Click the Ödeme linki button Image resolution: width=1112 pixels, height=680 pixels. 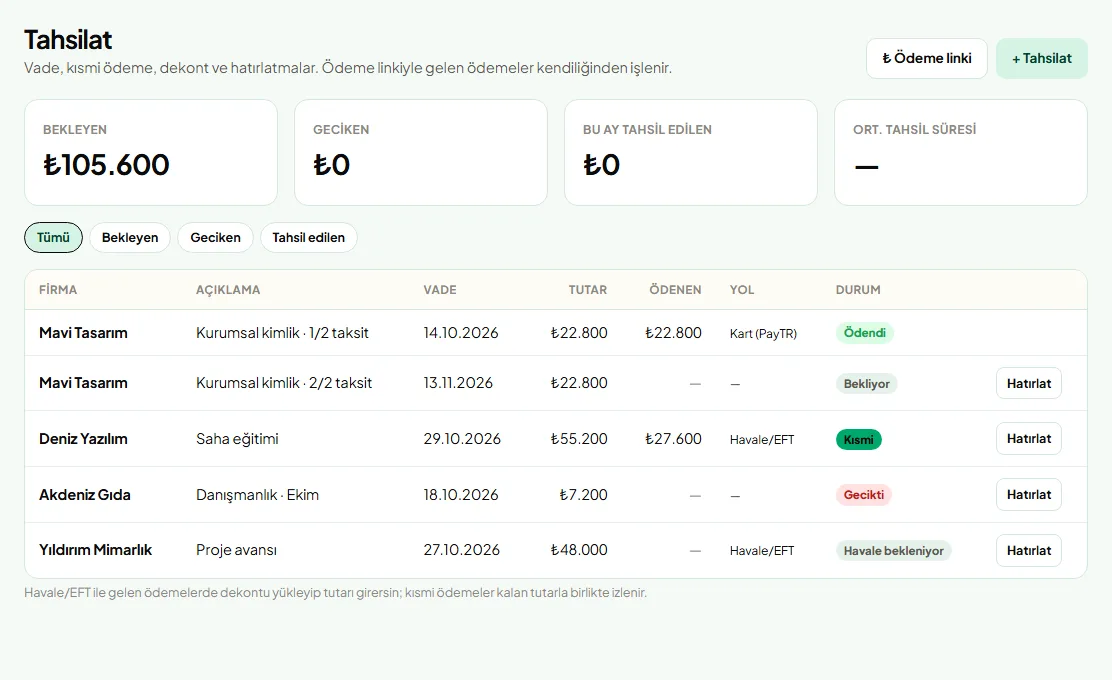coord(926,58)
